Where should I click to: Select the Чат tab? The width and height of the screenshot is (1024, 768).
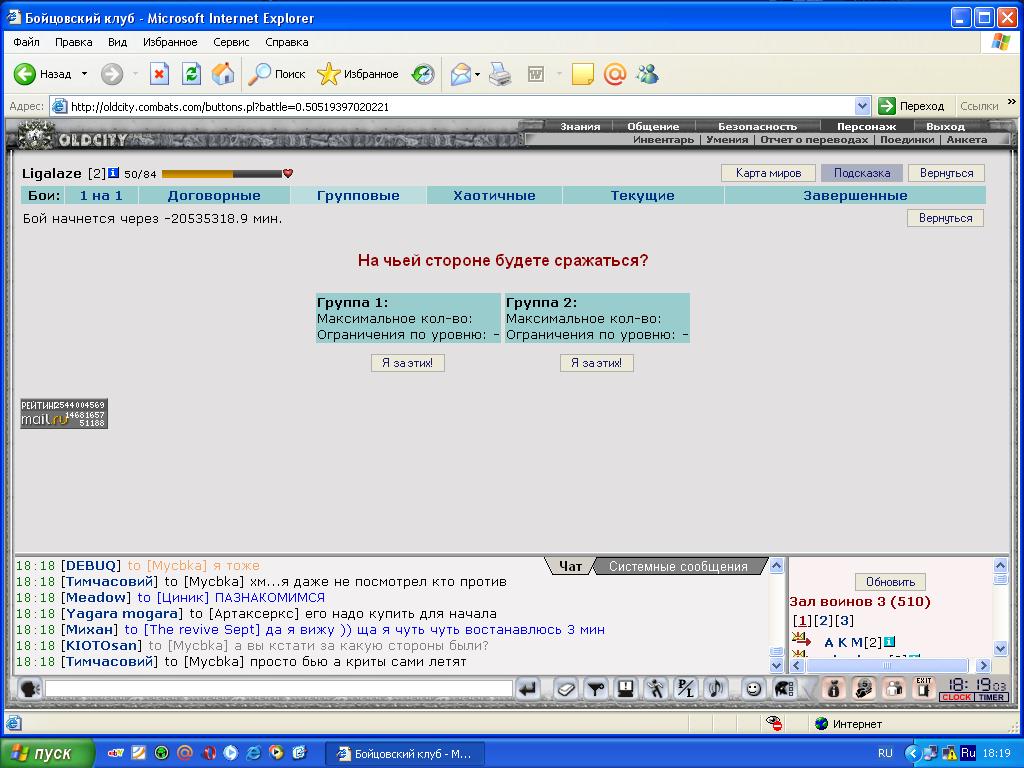[570, 566]
